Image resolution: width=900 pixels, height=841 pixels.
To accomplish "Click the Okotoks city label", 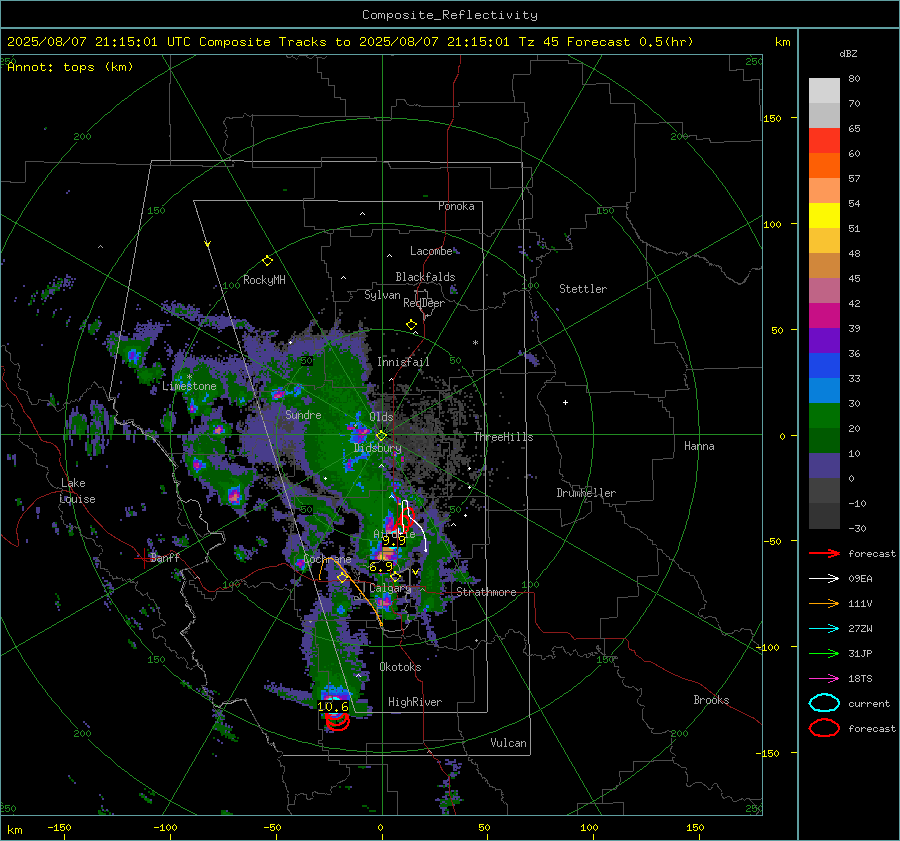I will pos(400,667).
